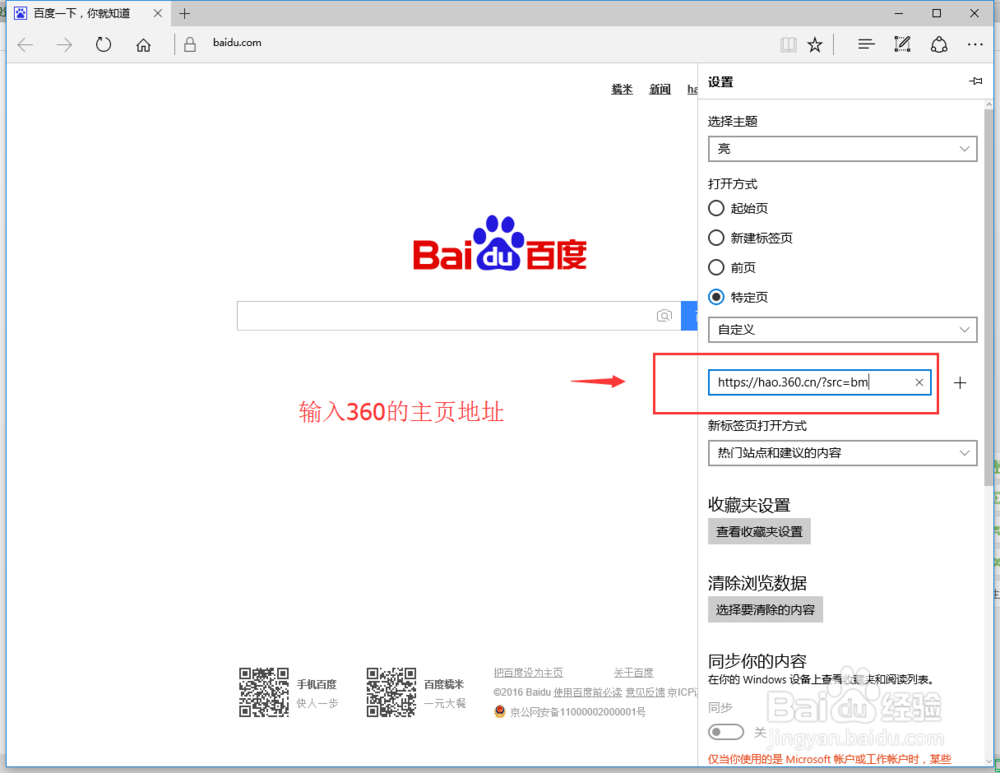Click the 京公网安备11000002000001号 text
Image resolution: width=1000 pixels, height=773 pixels.
(x=577, y=712)
